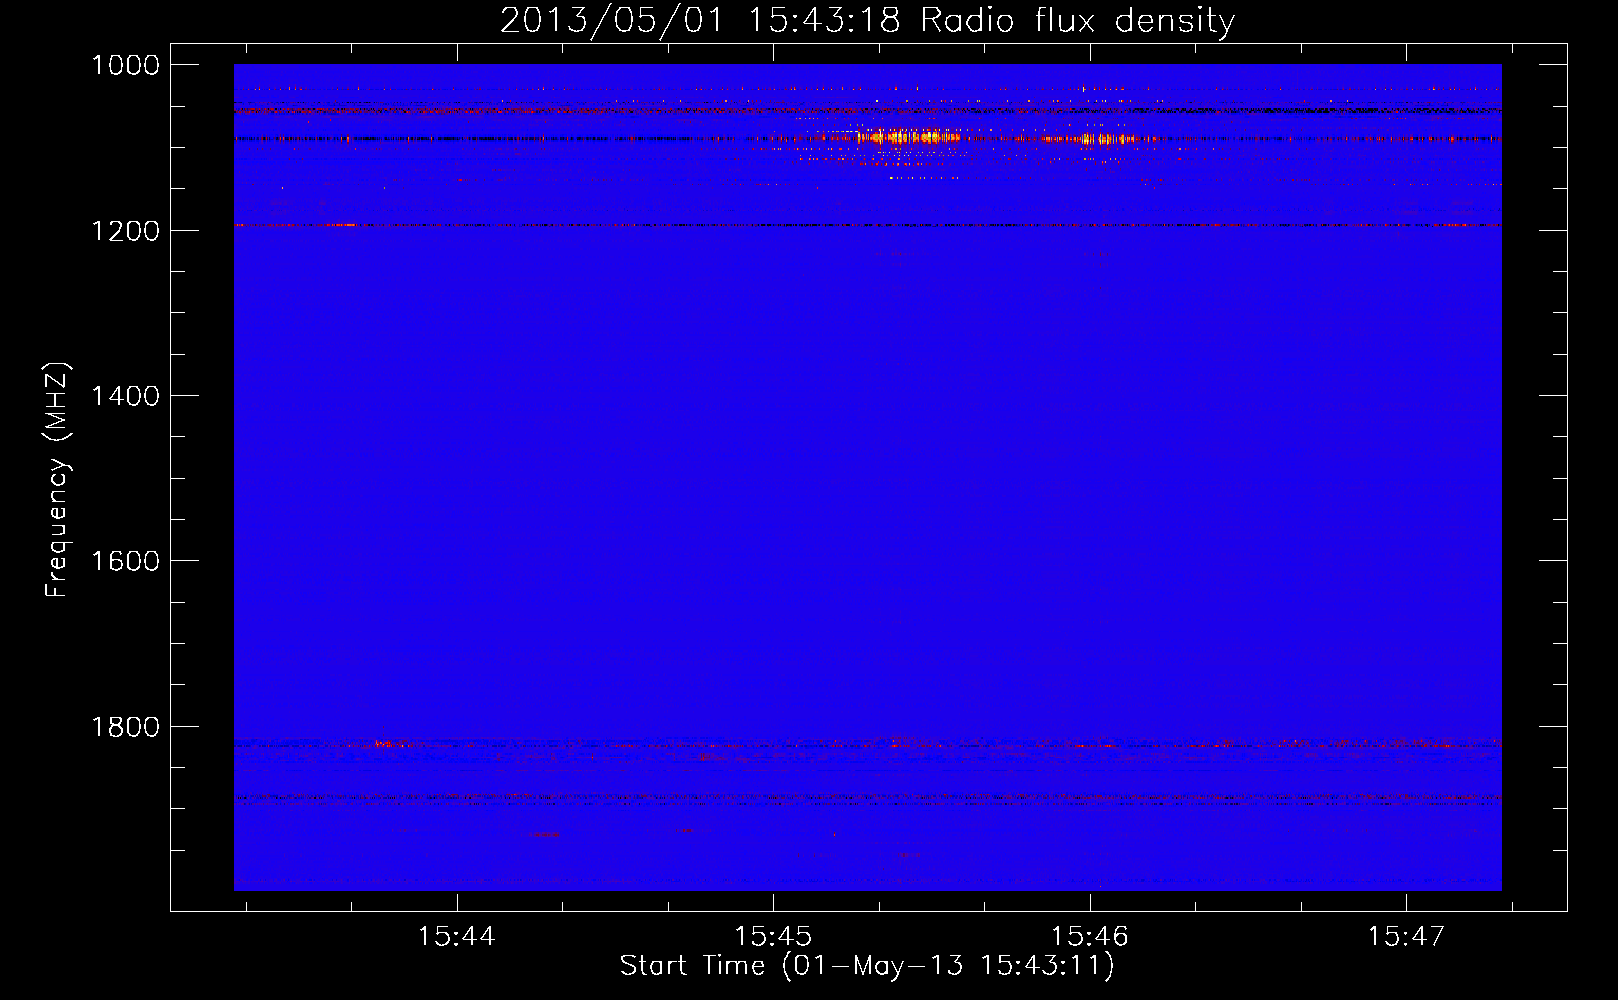Click the 15:44 time tick label

coord(457,937)
